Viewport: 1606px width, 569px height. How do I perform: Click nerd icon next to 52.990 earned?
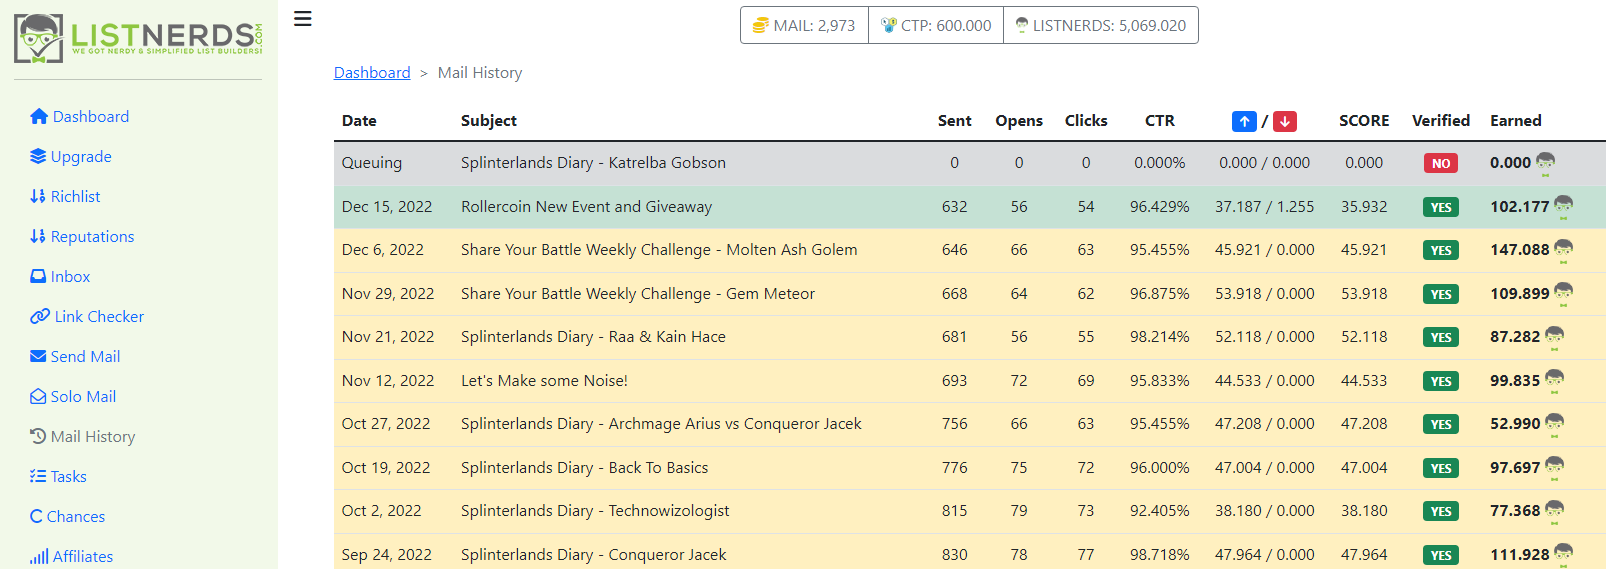click(x=1555, y=424)
